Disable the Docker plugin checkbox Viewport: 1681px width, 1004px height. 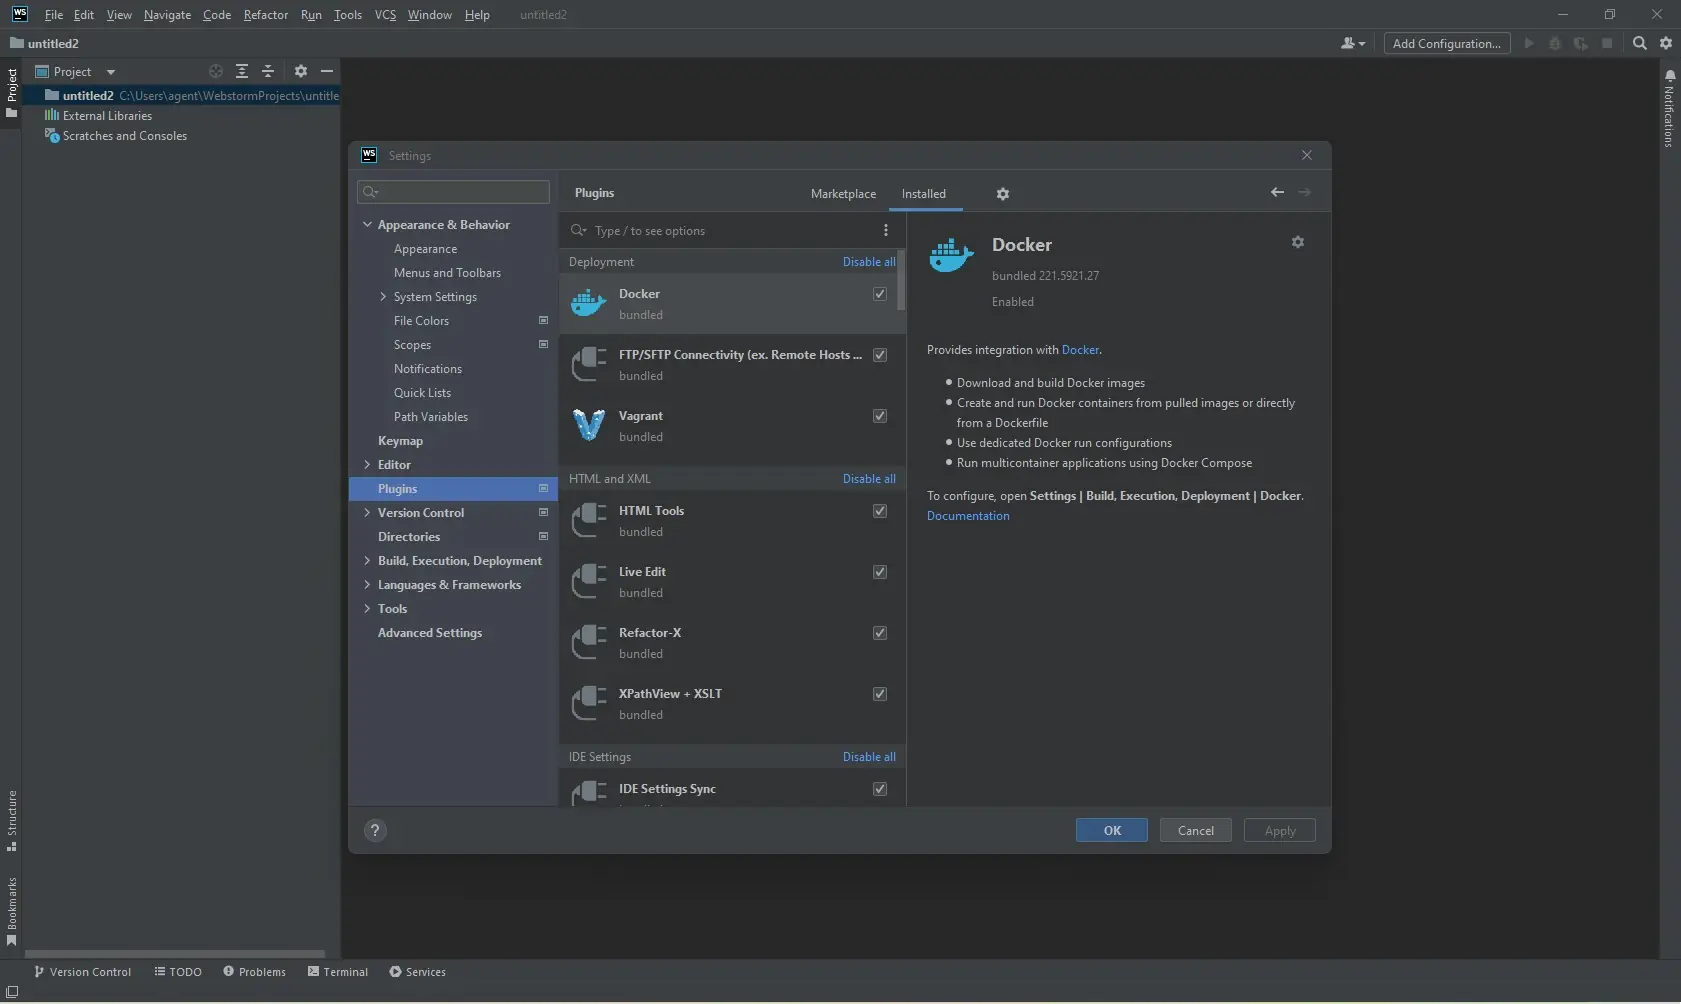[880, 294]
